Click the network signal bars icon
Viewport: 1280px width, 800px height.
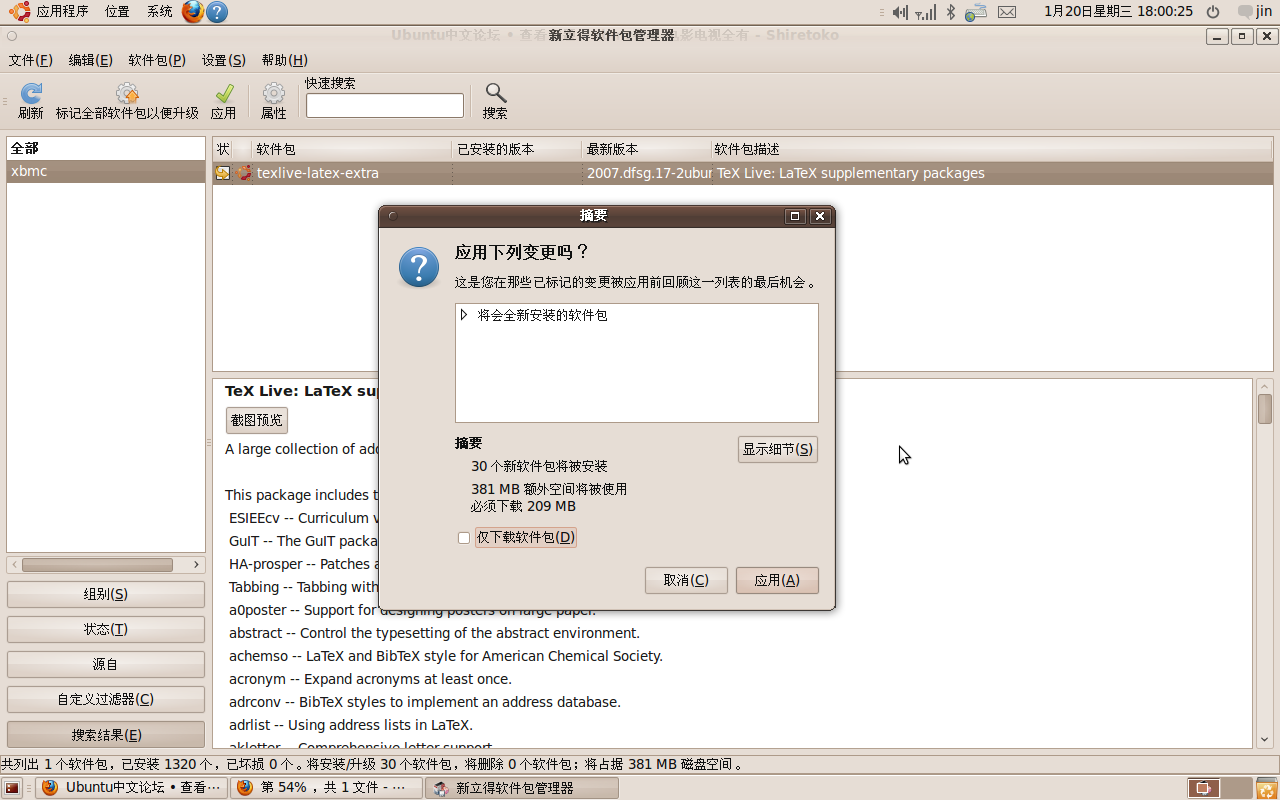click(x=926, y=12)
